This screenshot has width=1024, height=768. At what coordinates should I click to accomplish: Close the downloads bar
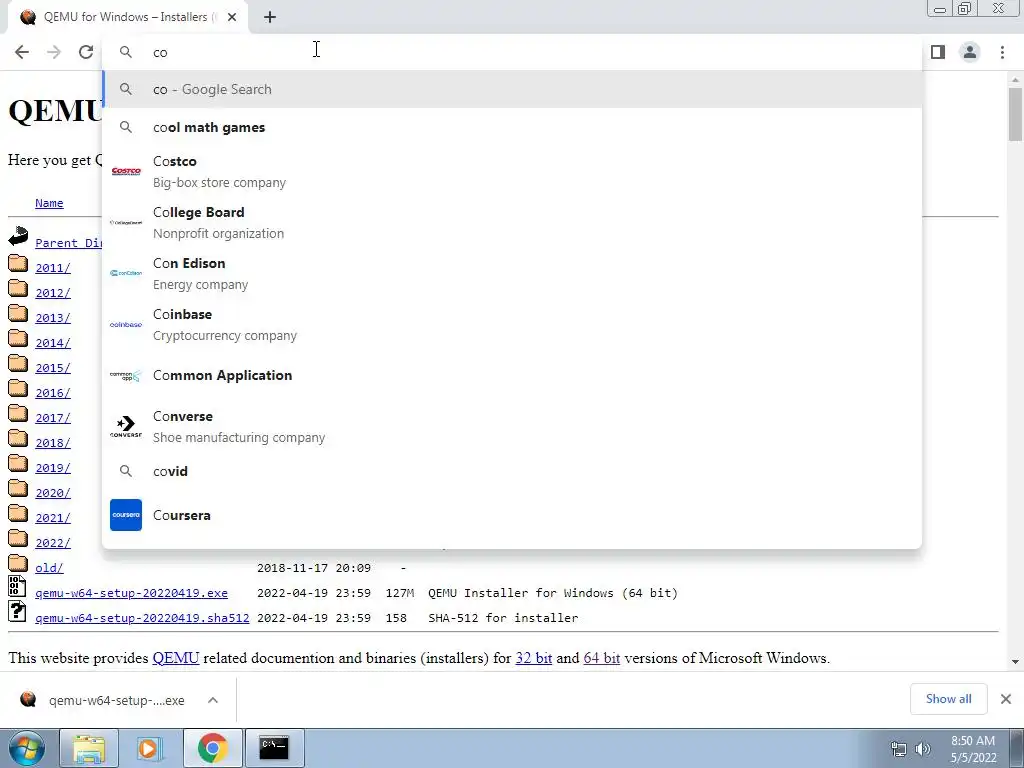tap(1006, 699)
